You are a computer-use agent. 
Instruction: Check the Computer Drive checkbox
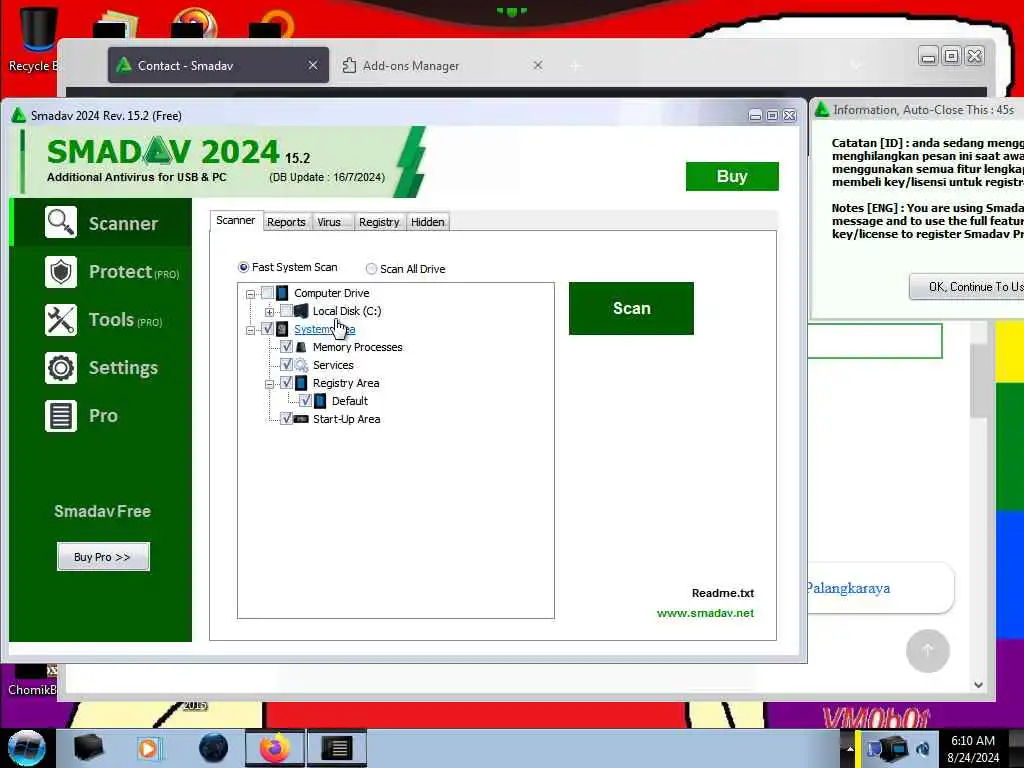click(x=267, y=293)
